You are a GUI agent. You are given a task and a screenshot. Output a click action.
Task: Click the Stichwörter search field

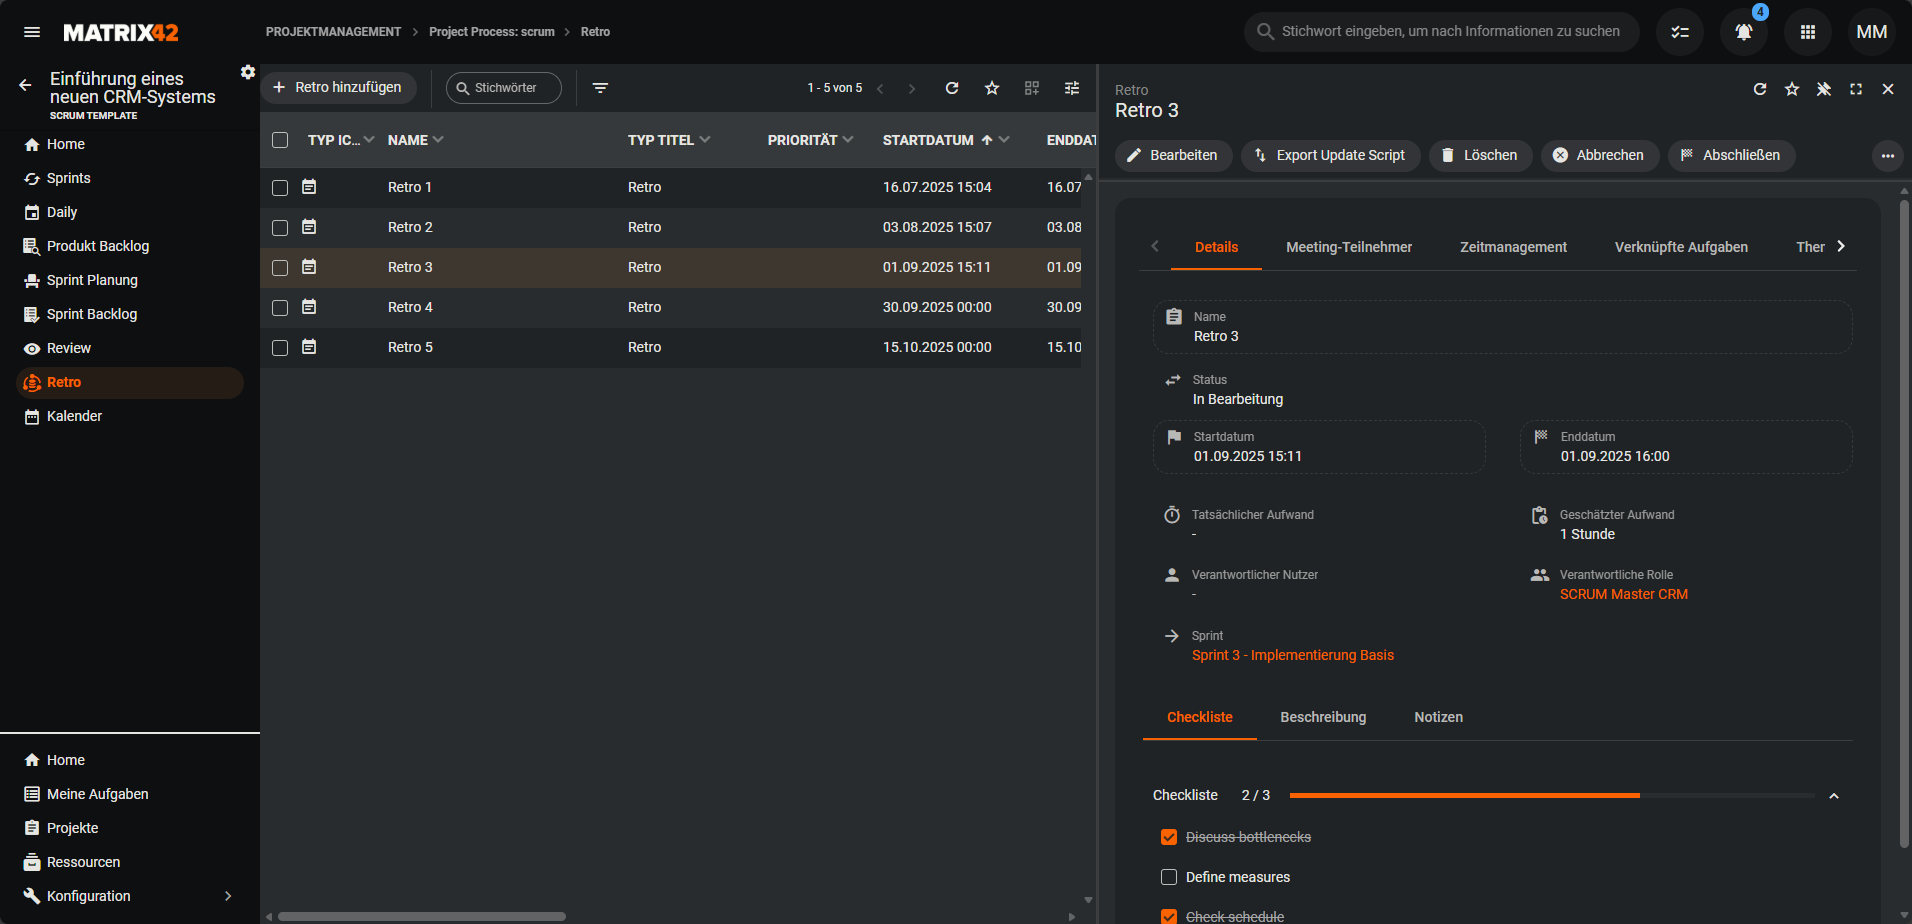point(504,88)
